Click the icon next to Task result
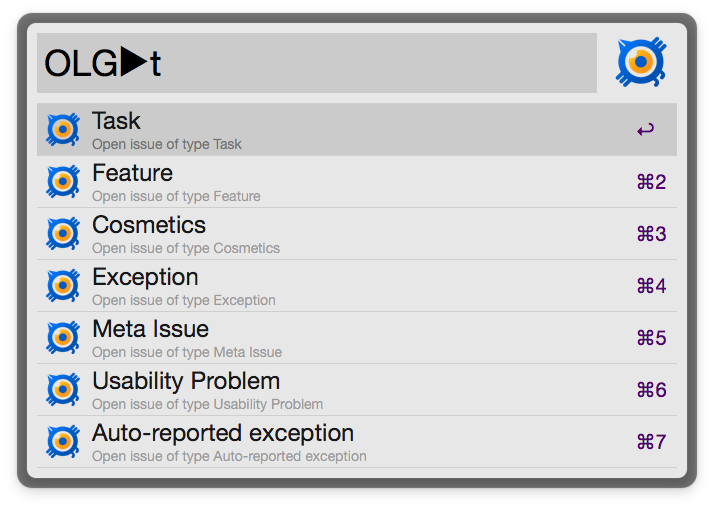 point(63,130)
